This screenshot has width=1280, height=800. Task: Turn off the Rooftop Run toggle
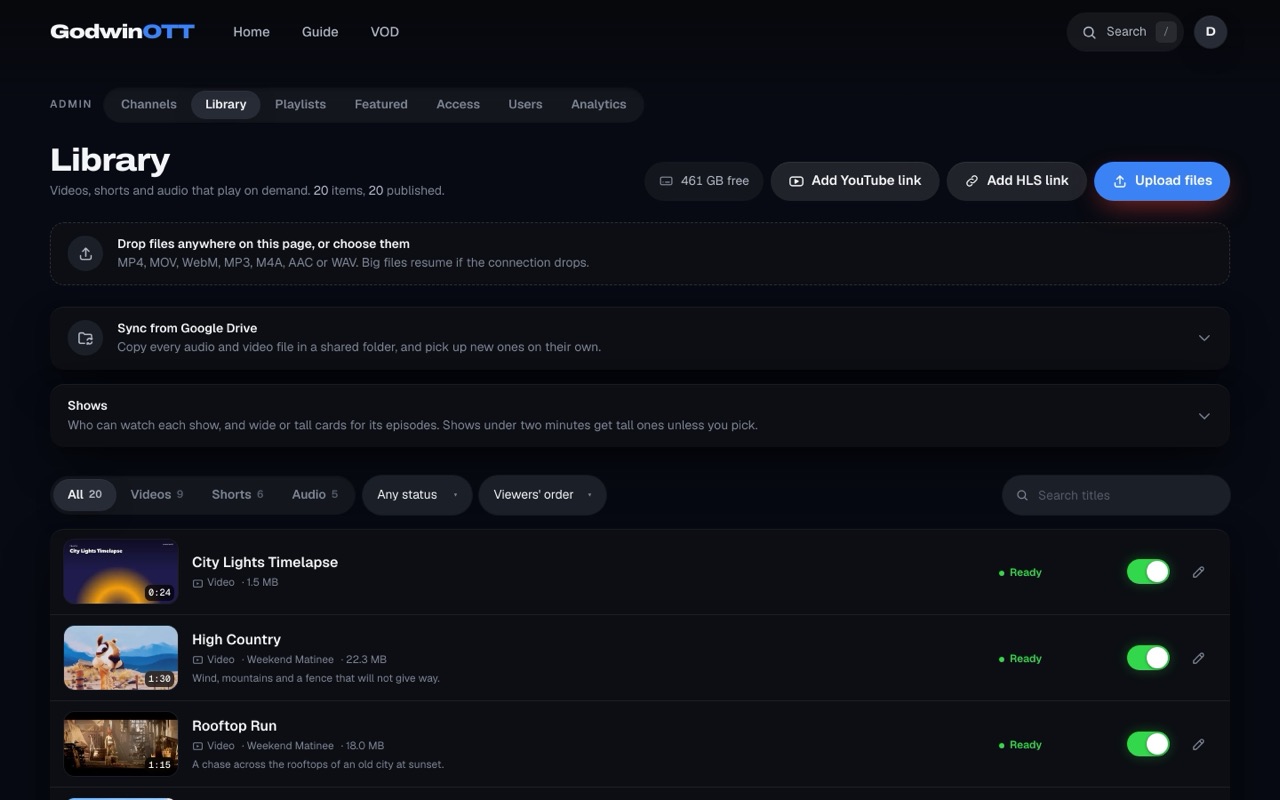tap(1148, 744)
